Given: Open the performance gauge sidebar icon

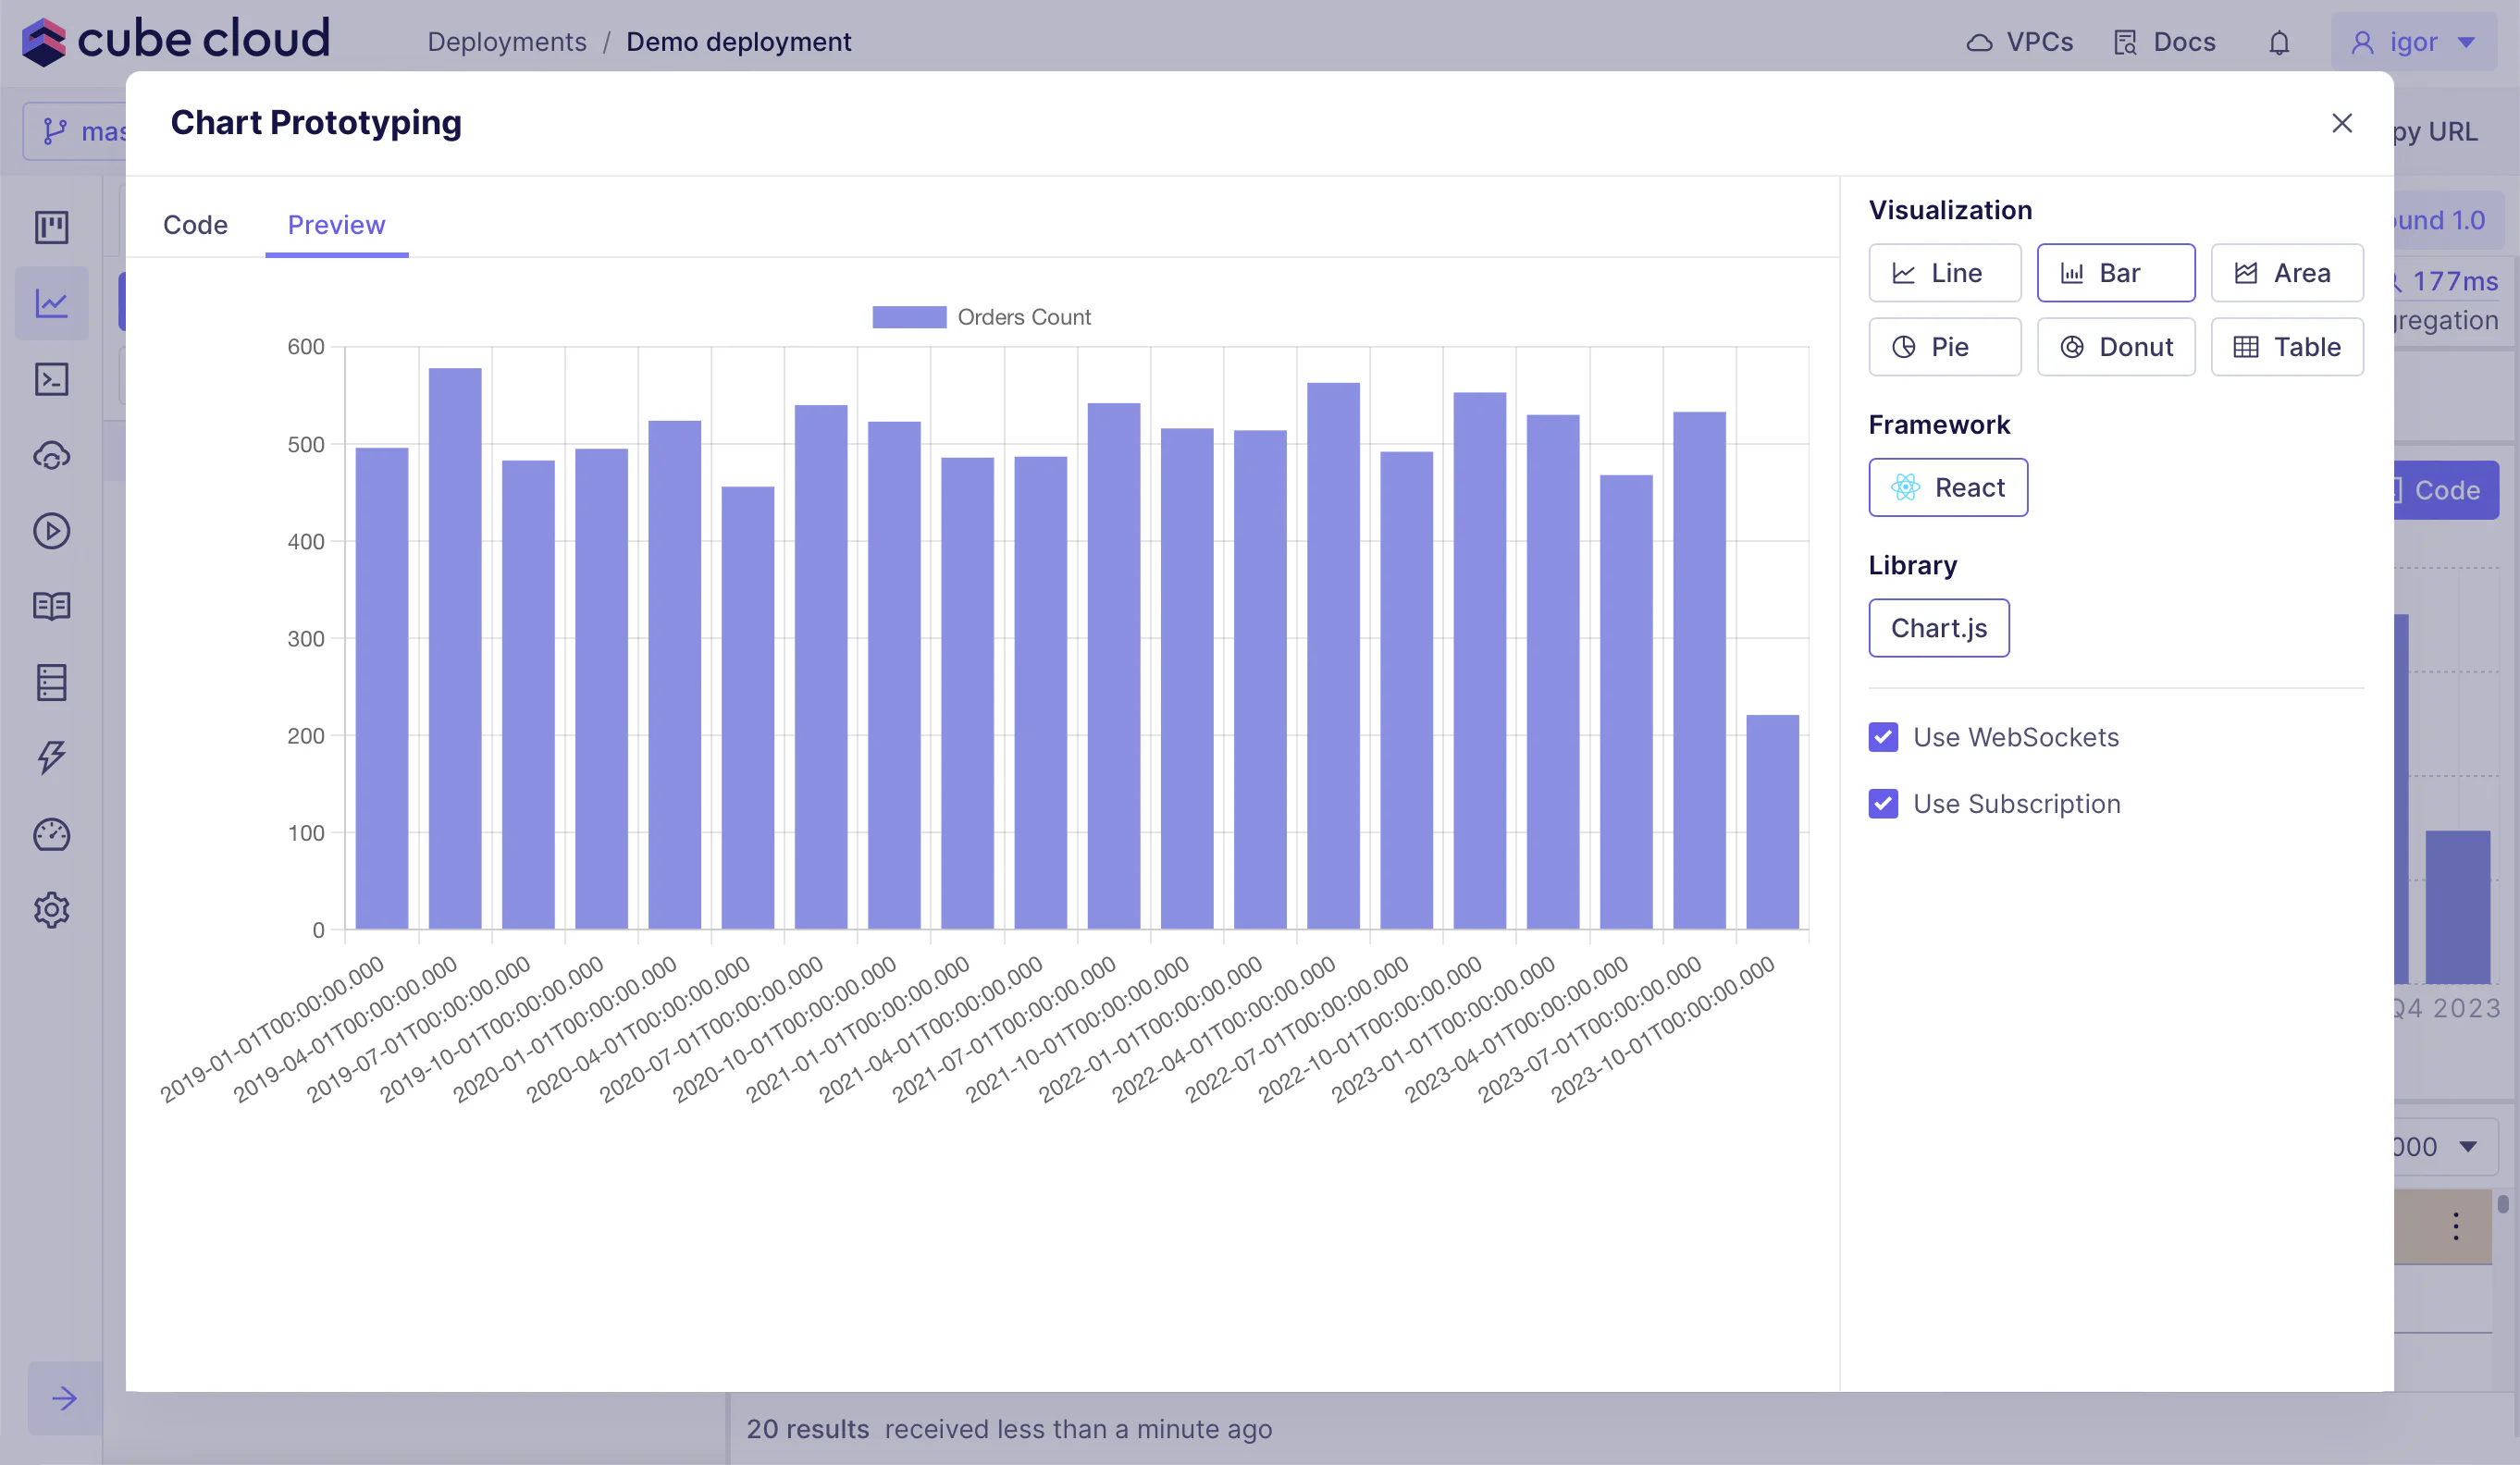Looking at the screenshot, I should click(51, 834).
